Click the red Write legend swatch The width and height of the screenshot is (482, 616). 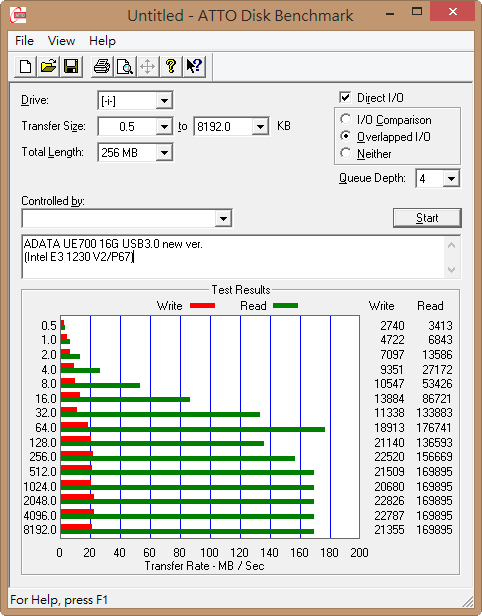coord(202,306)
